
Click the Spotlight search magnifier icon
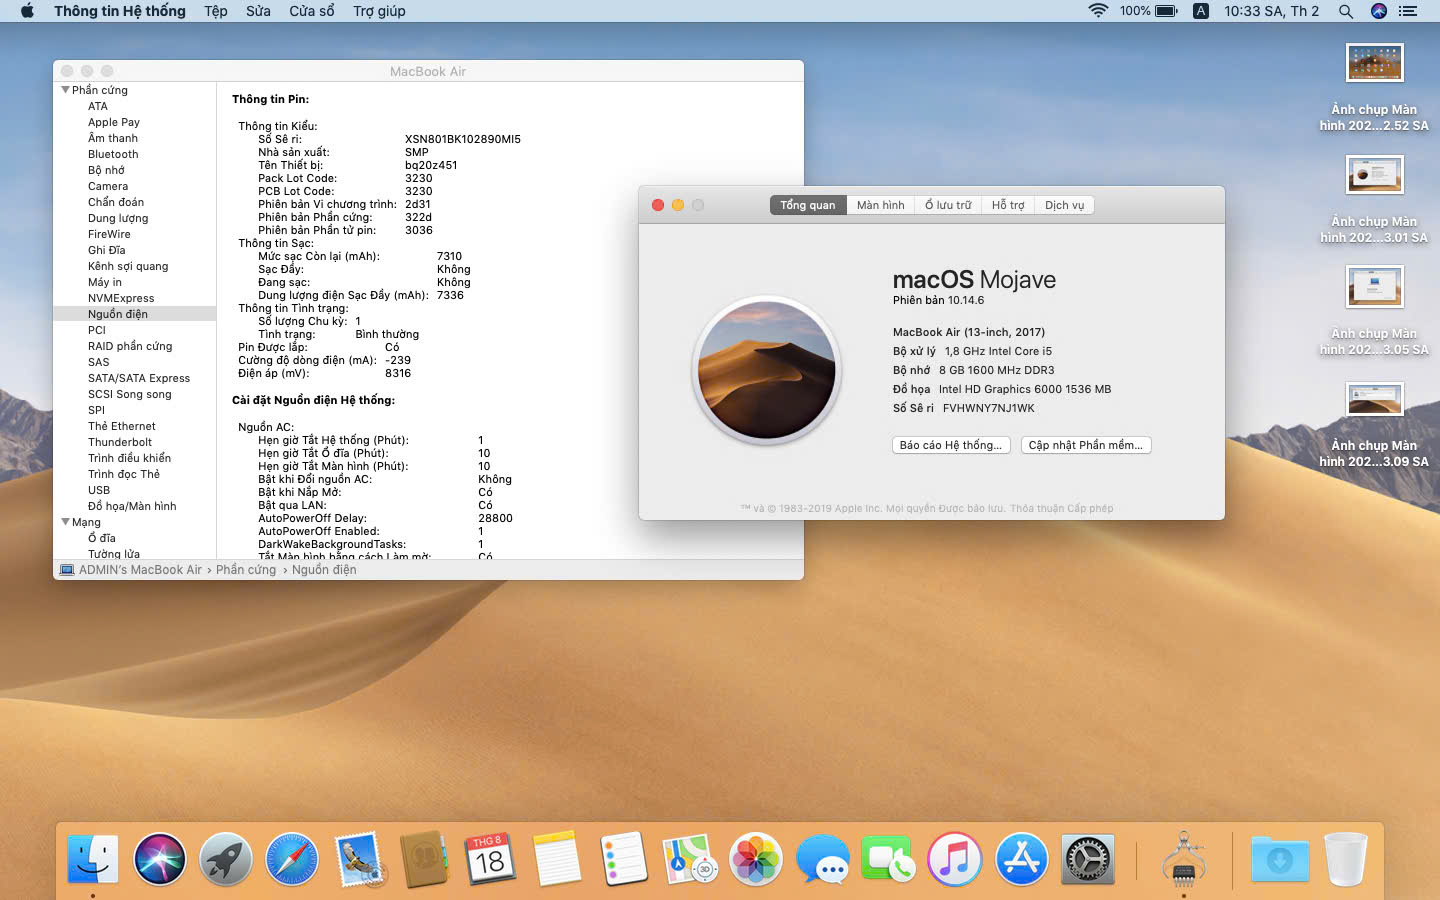1346,11
